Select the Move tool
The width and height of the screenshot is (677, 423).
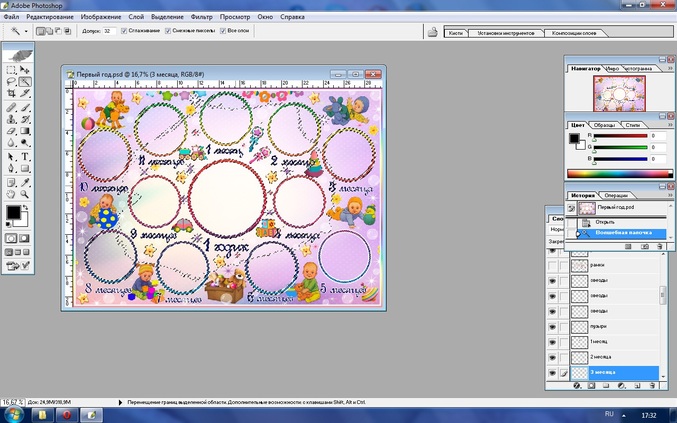tap(25, 70)
